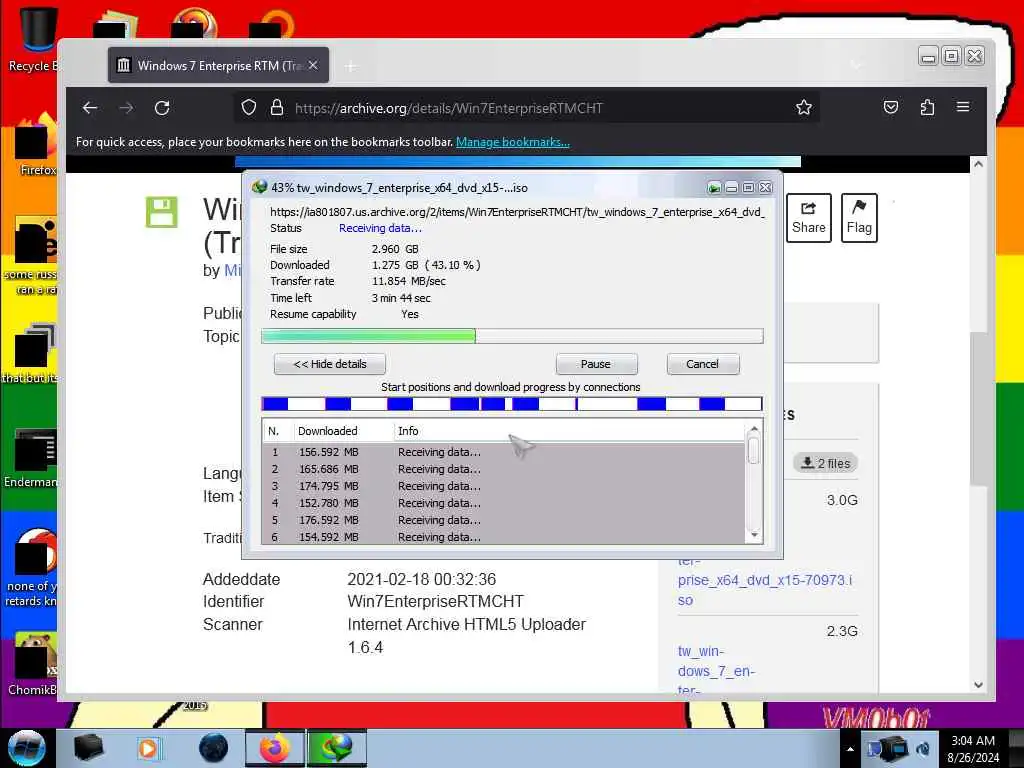Select connection row 1 with 156.592 MB
This screenshot has height=768, width=1024.
click(x=503, y=452)
